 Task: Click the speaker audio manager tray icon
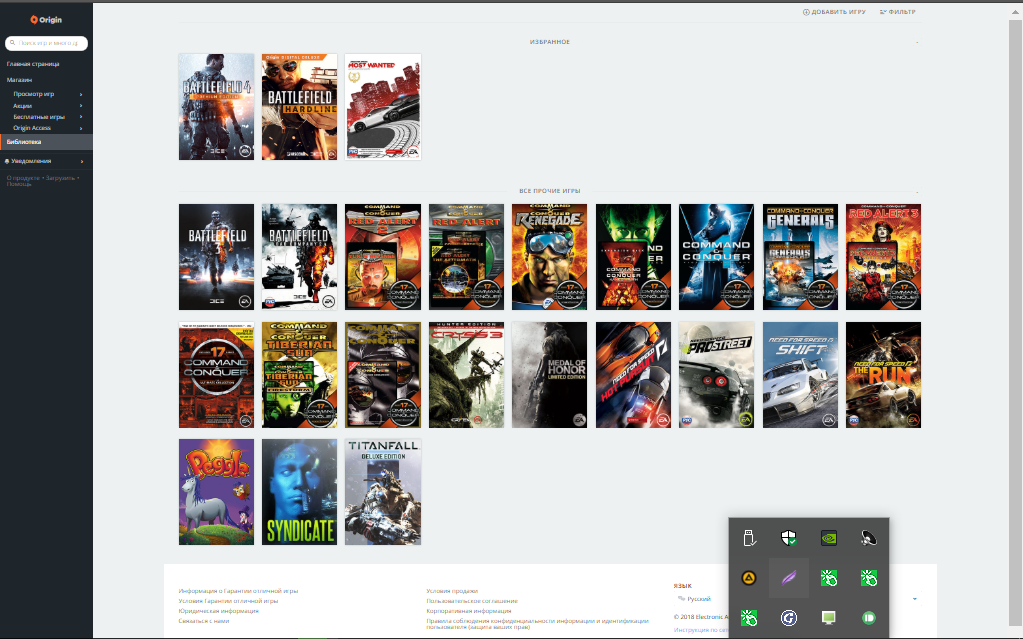[x=868, y=538]
